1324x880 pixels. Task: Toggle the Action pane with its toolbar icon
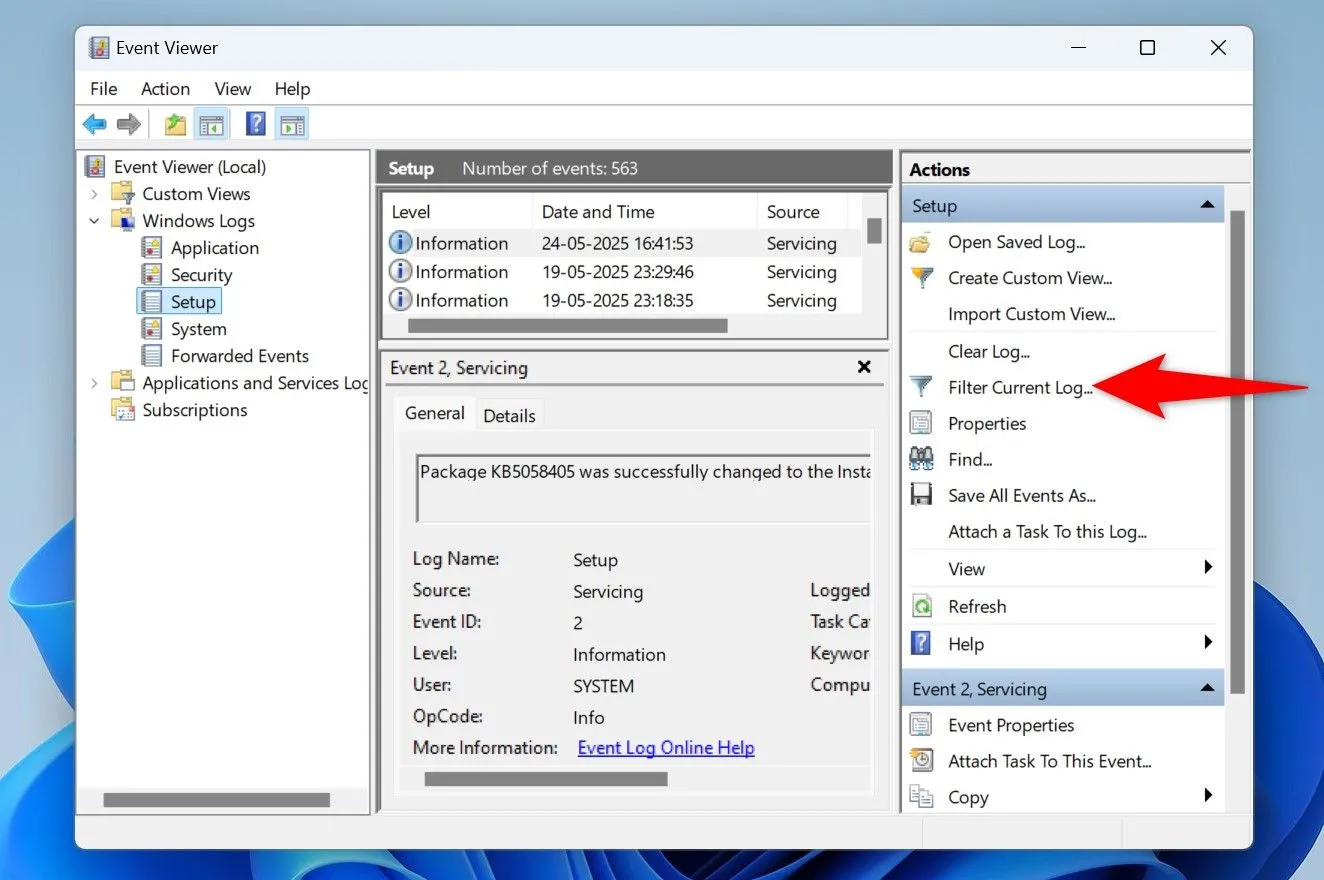click(x=293, y=123)
